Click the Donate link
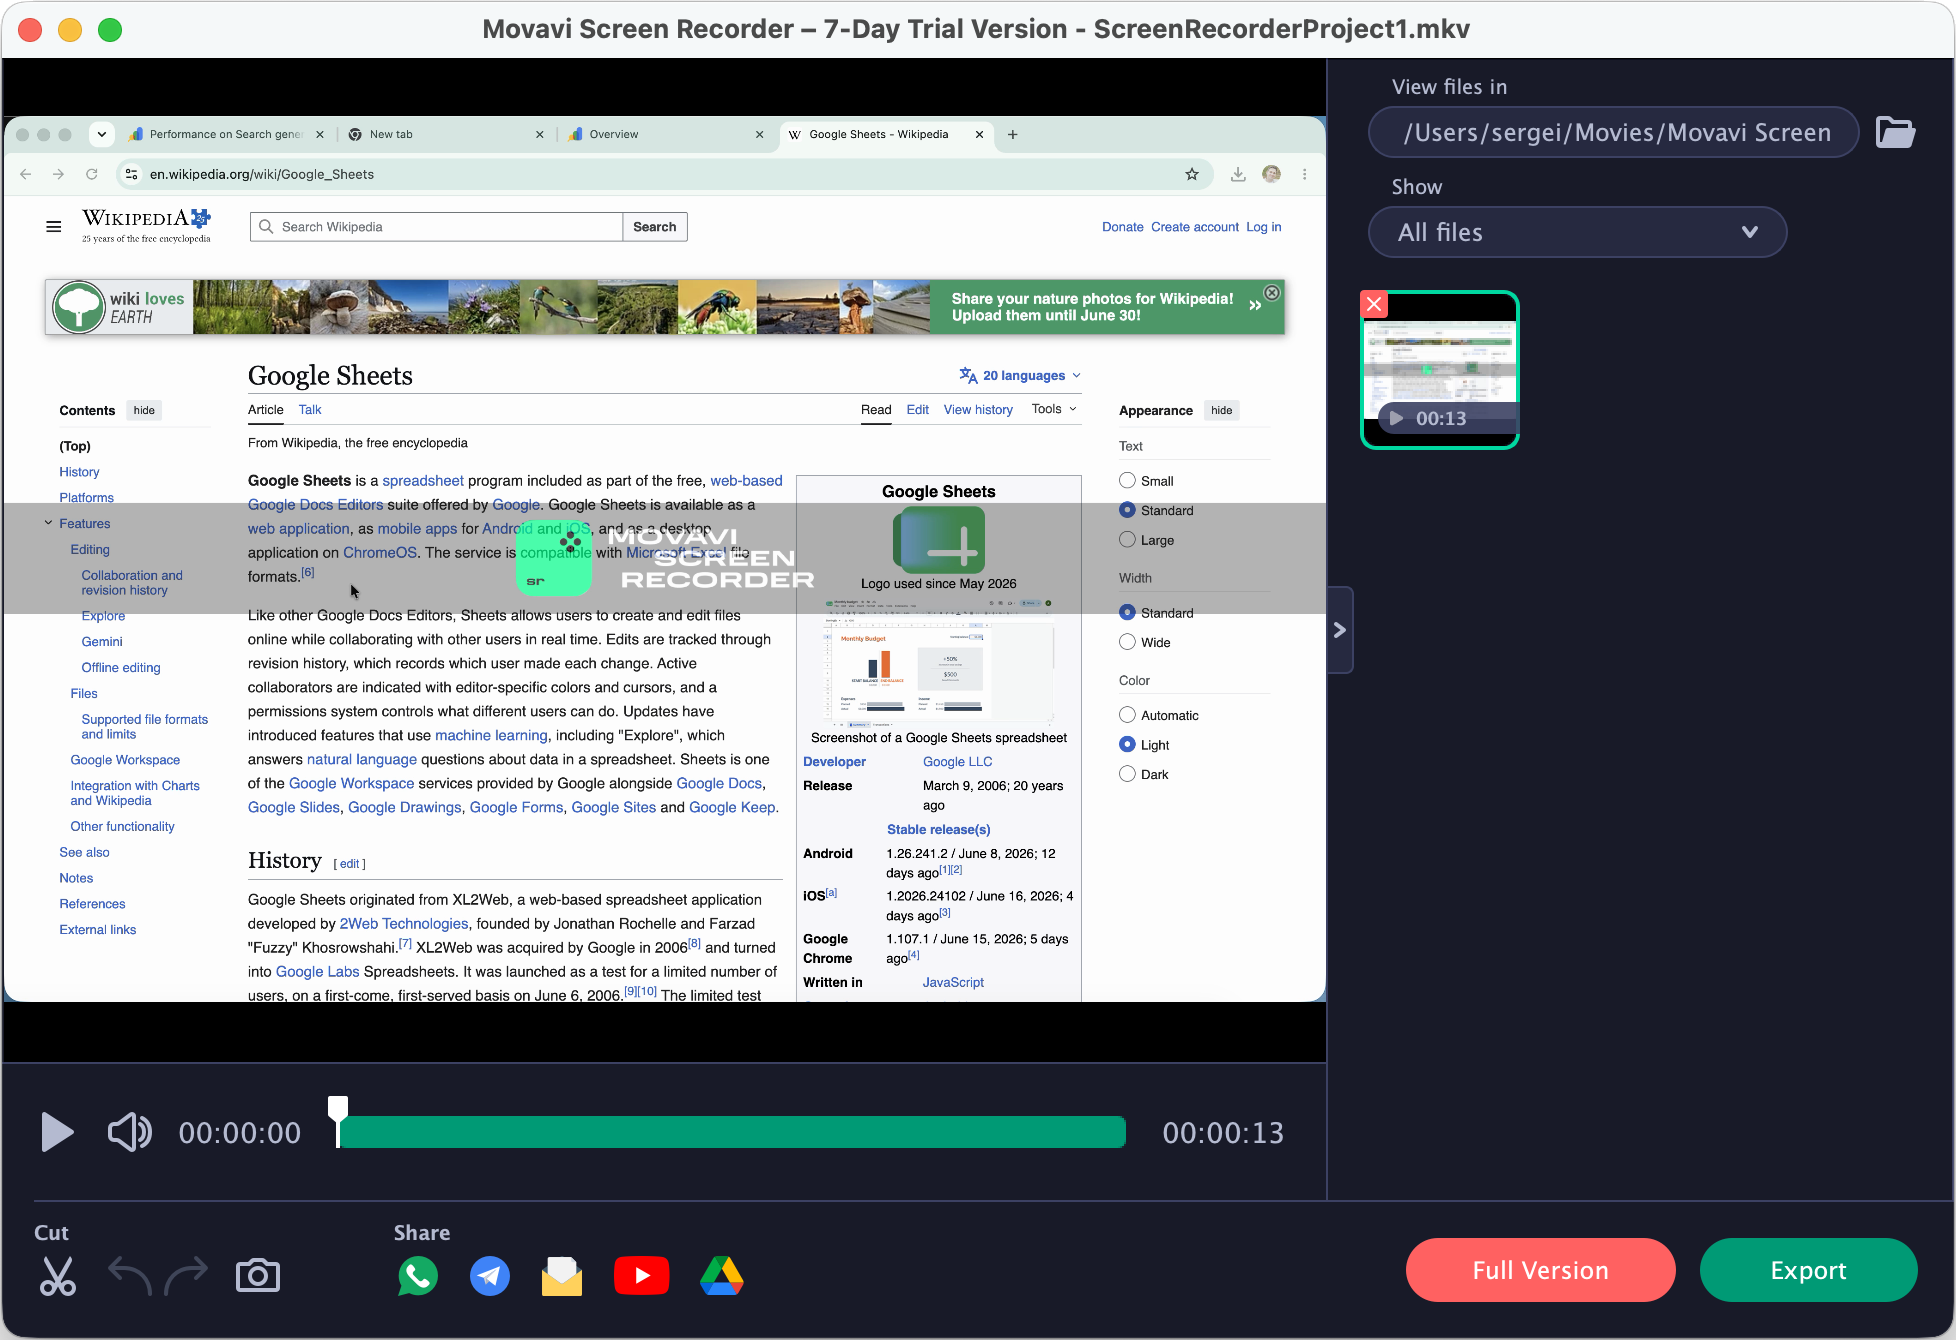This screenshot has height=1340, width=1956. pos(1122,227)
